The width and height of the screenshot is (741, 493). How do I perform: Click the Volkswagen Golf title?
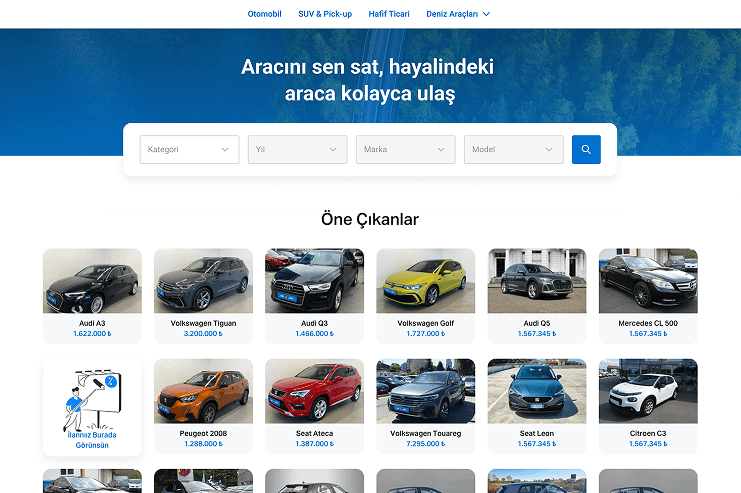[x=426, y=323]
